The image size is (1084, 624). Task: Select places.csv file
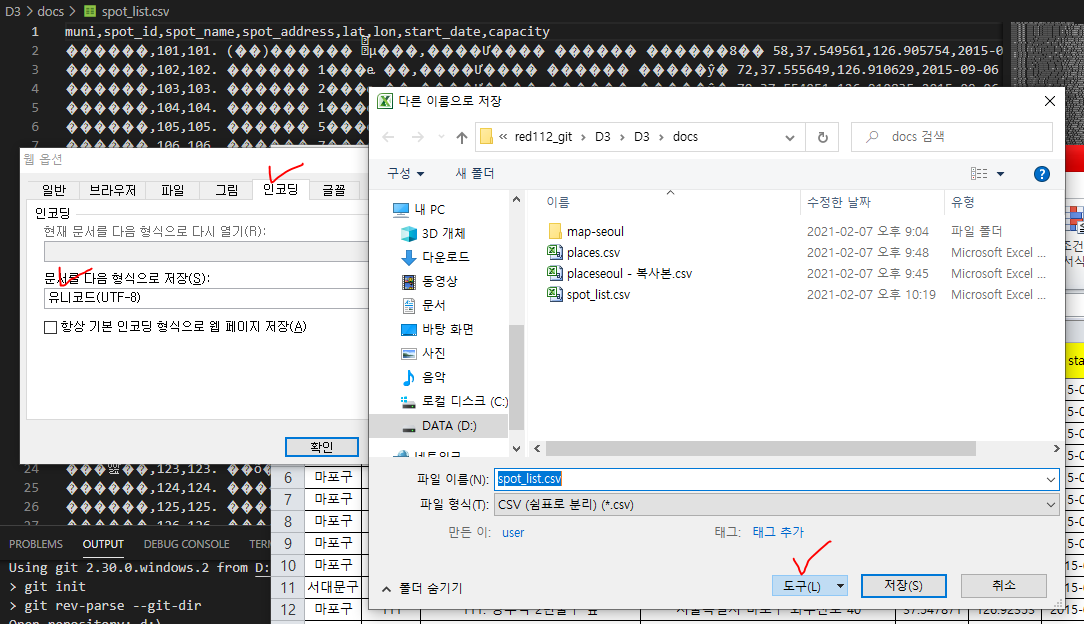(593, 252)
